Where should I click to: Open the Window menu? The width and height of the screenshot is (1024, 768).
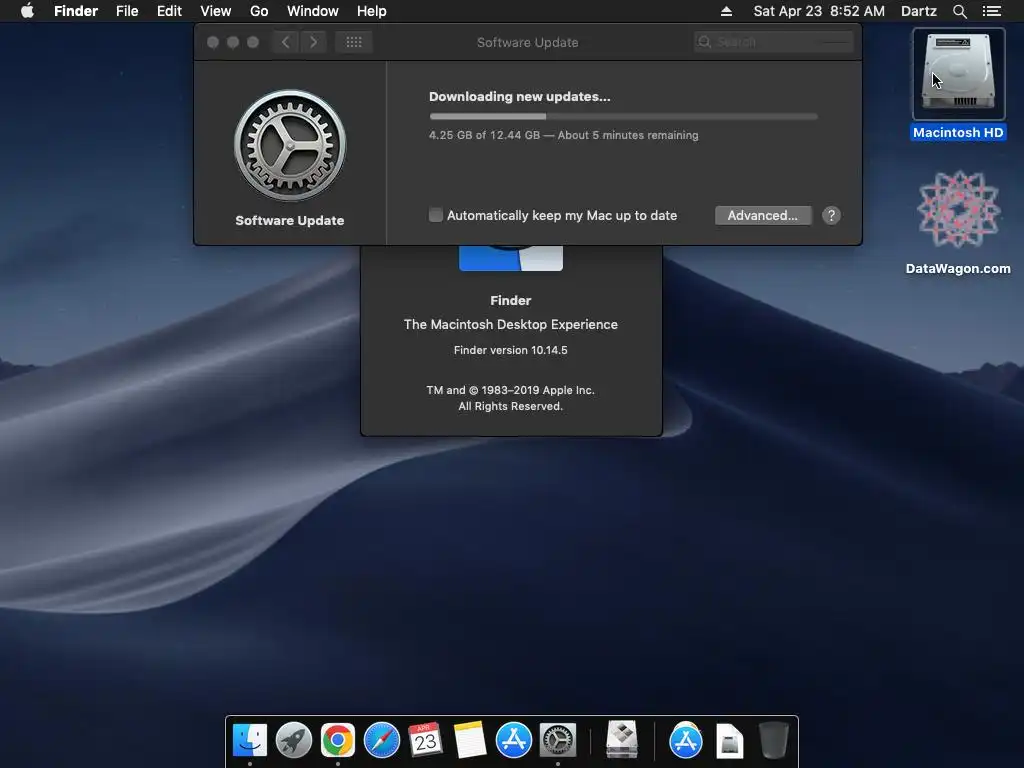(x=312, y=11)
